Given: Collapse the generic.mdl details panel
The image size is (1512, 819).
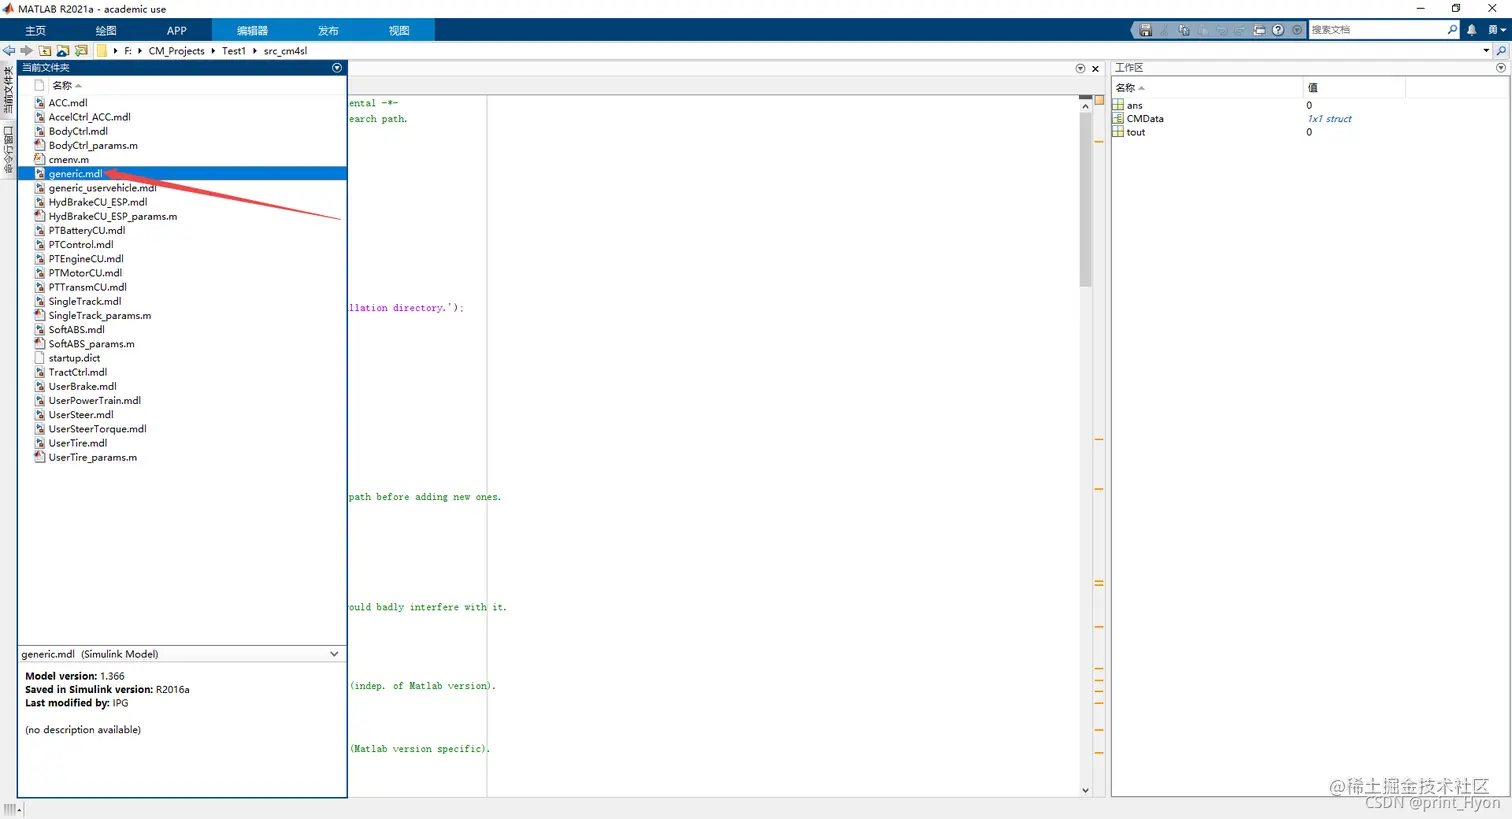Looking at the screenshot, I should pyautogui.click(x=334, y=654).
